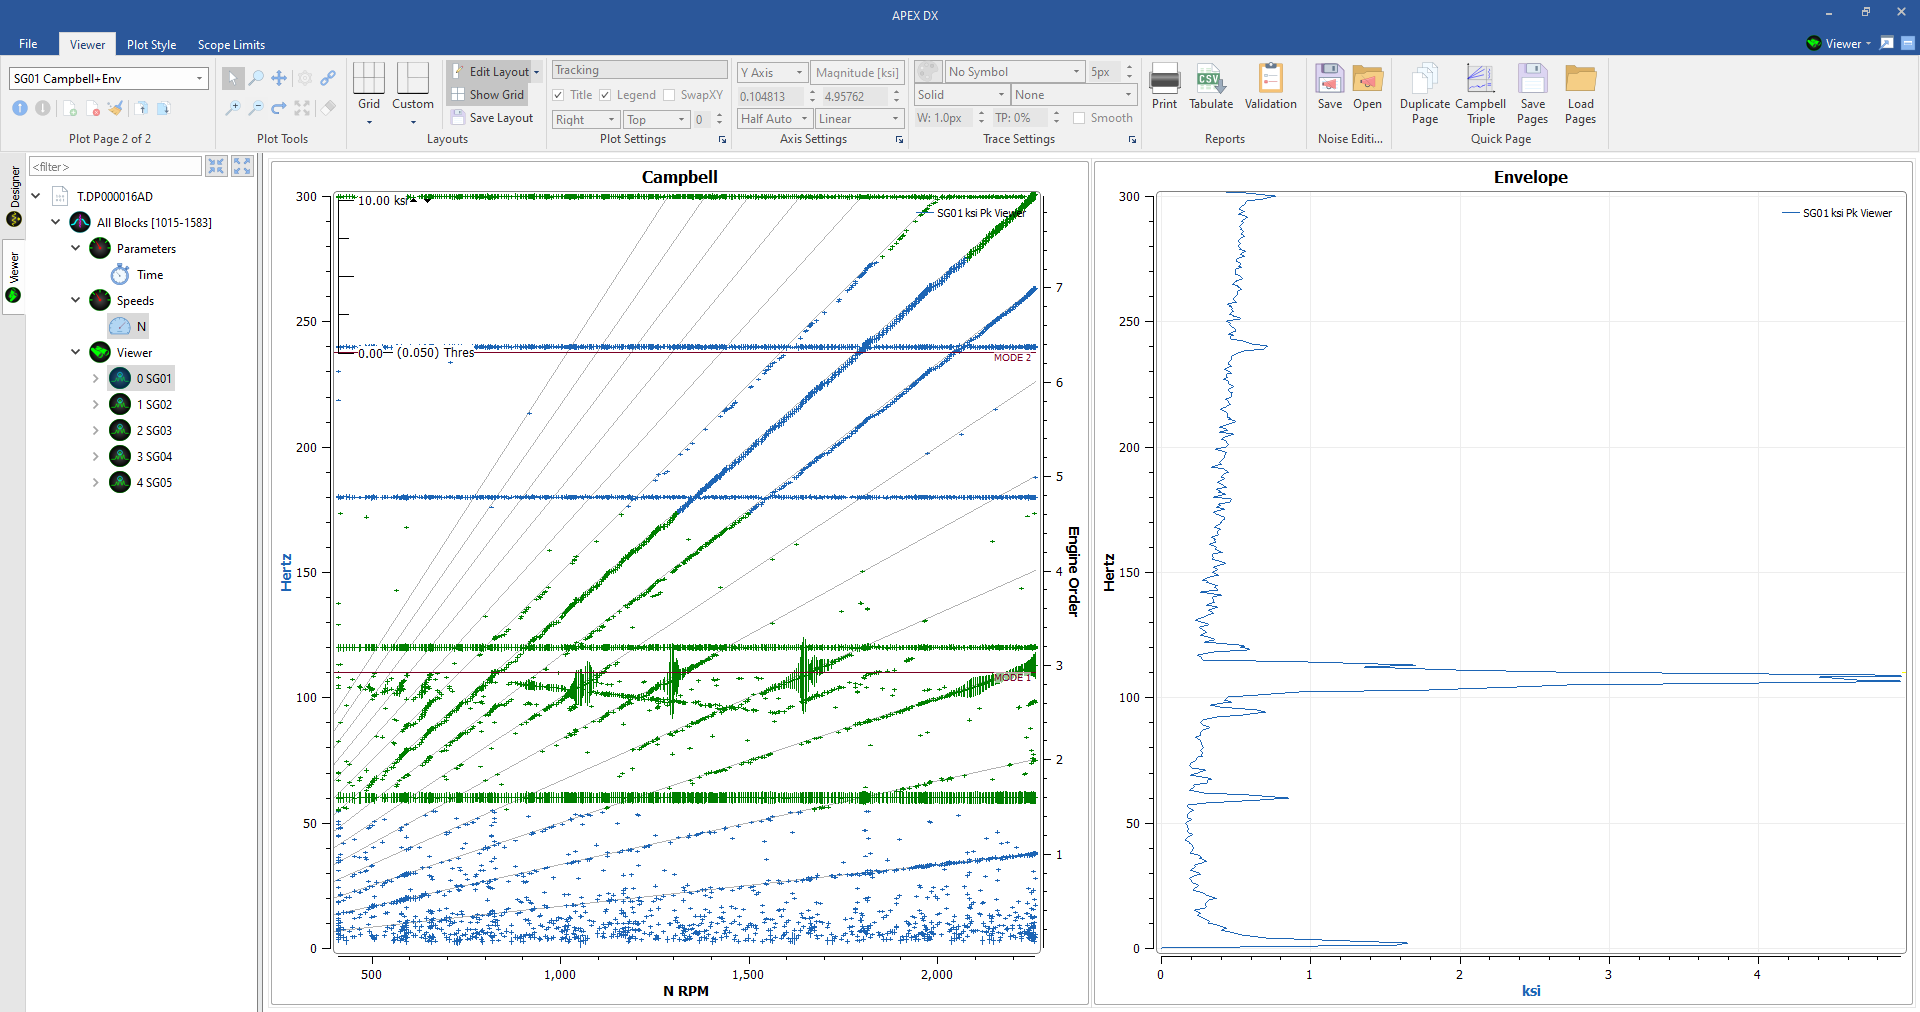Open the Scope Limits tab
Image resolution: width=1920 pixels, height=1012 pixels.
click(231, 44)
